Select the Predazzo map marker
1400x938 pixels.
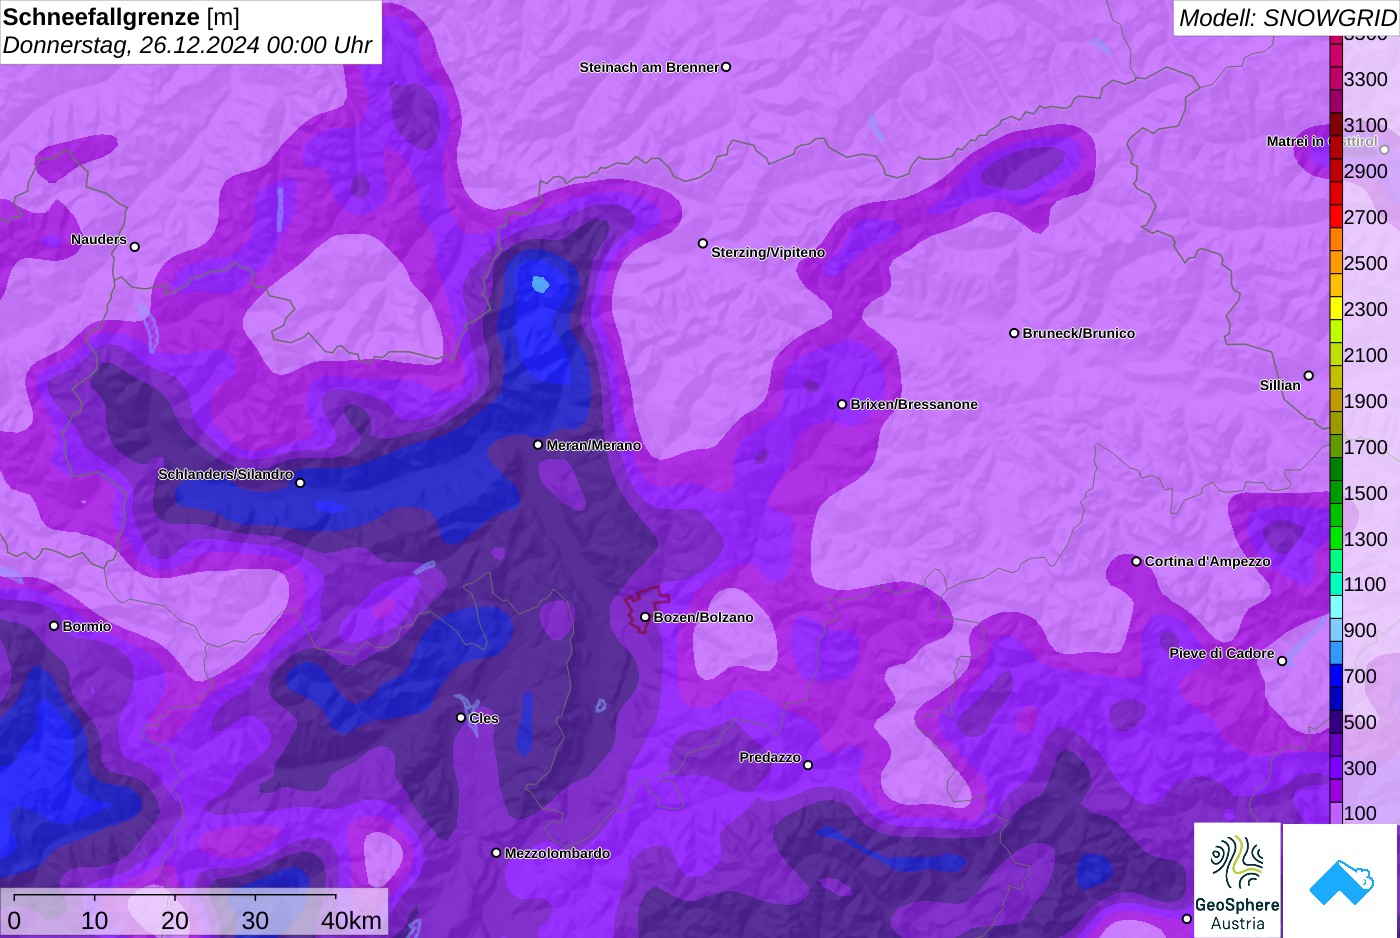[808, 765]
